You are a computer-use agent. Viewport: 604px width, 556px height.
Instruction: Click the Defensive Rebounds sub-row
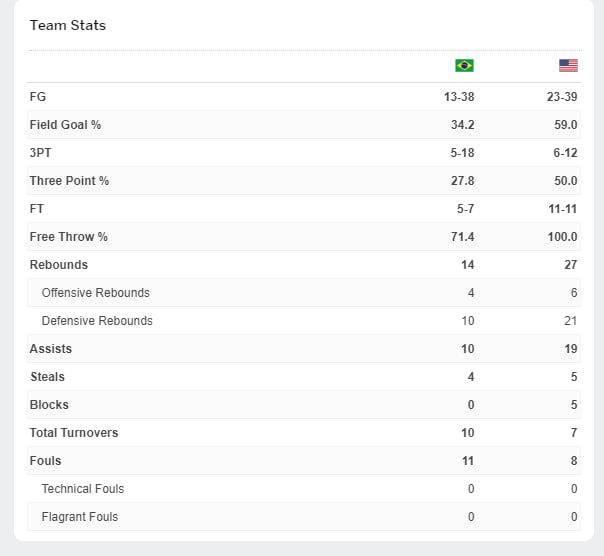(x=97, y=321)
